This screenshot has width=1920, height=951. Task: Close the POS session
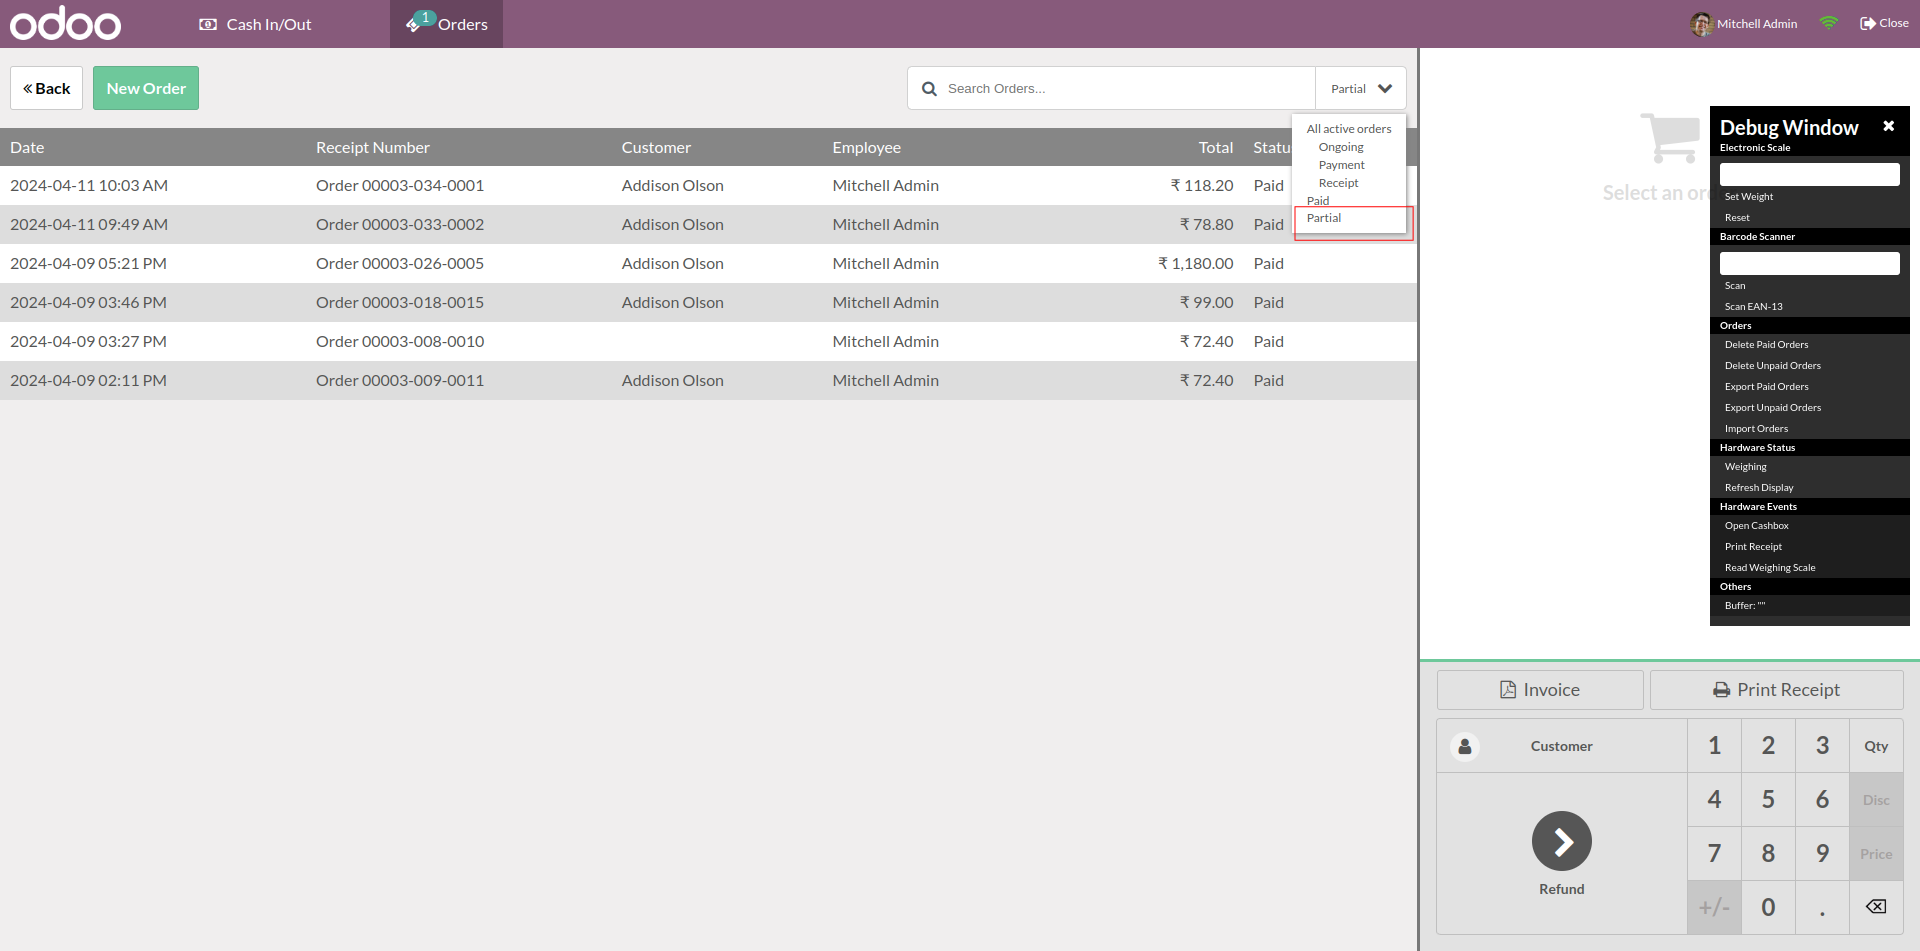coord(1884,23)
